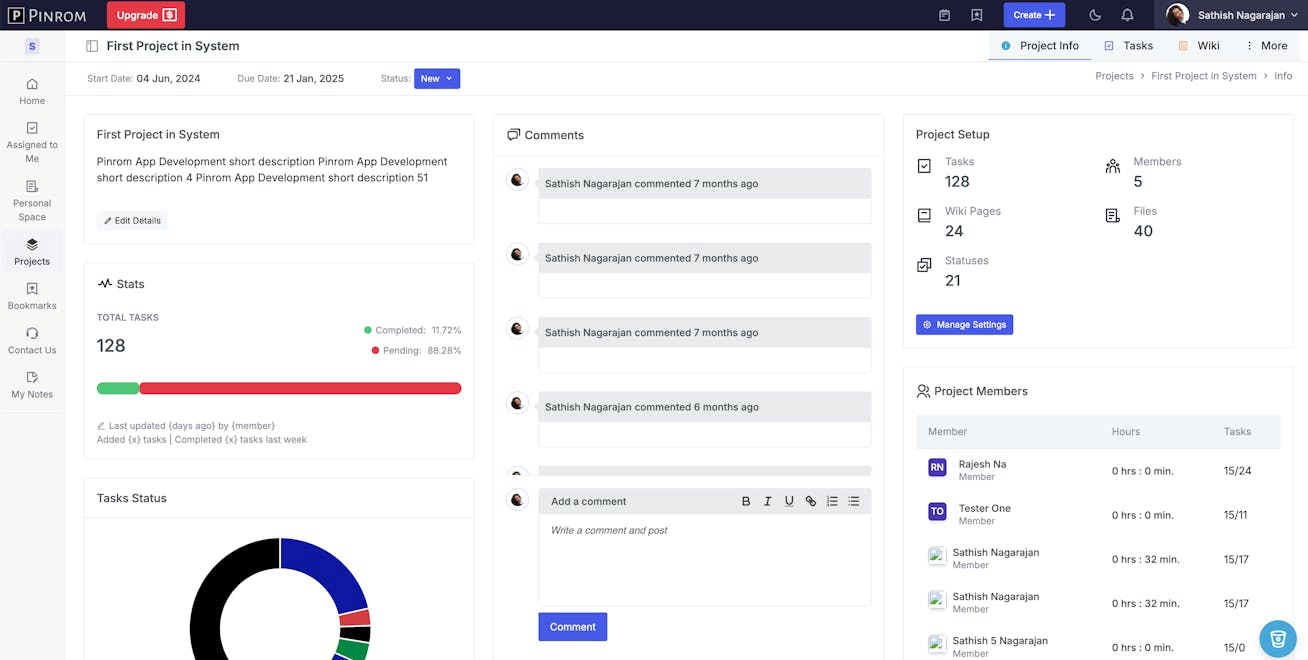The image size is (1308, 660).
Task: Open My Notes in sidebar
Action: click(x=32, y=384)
